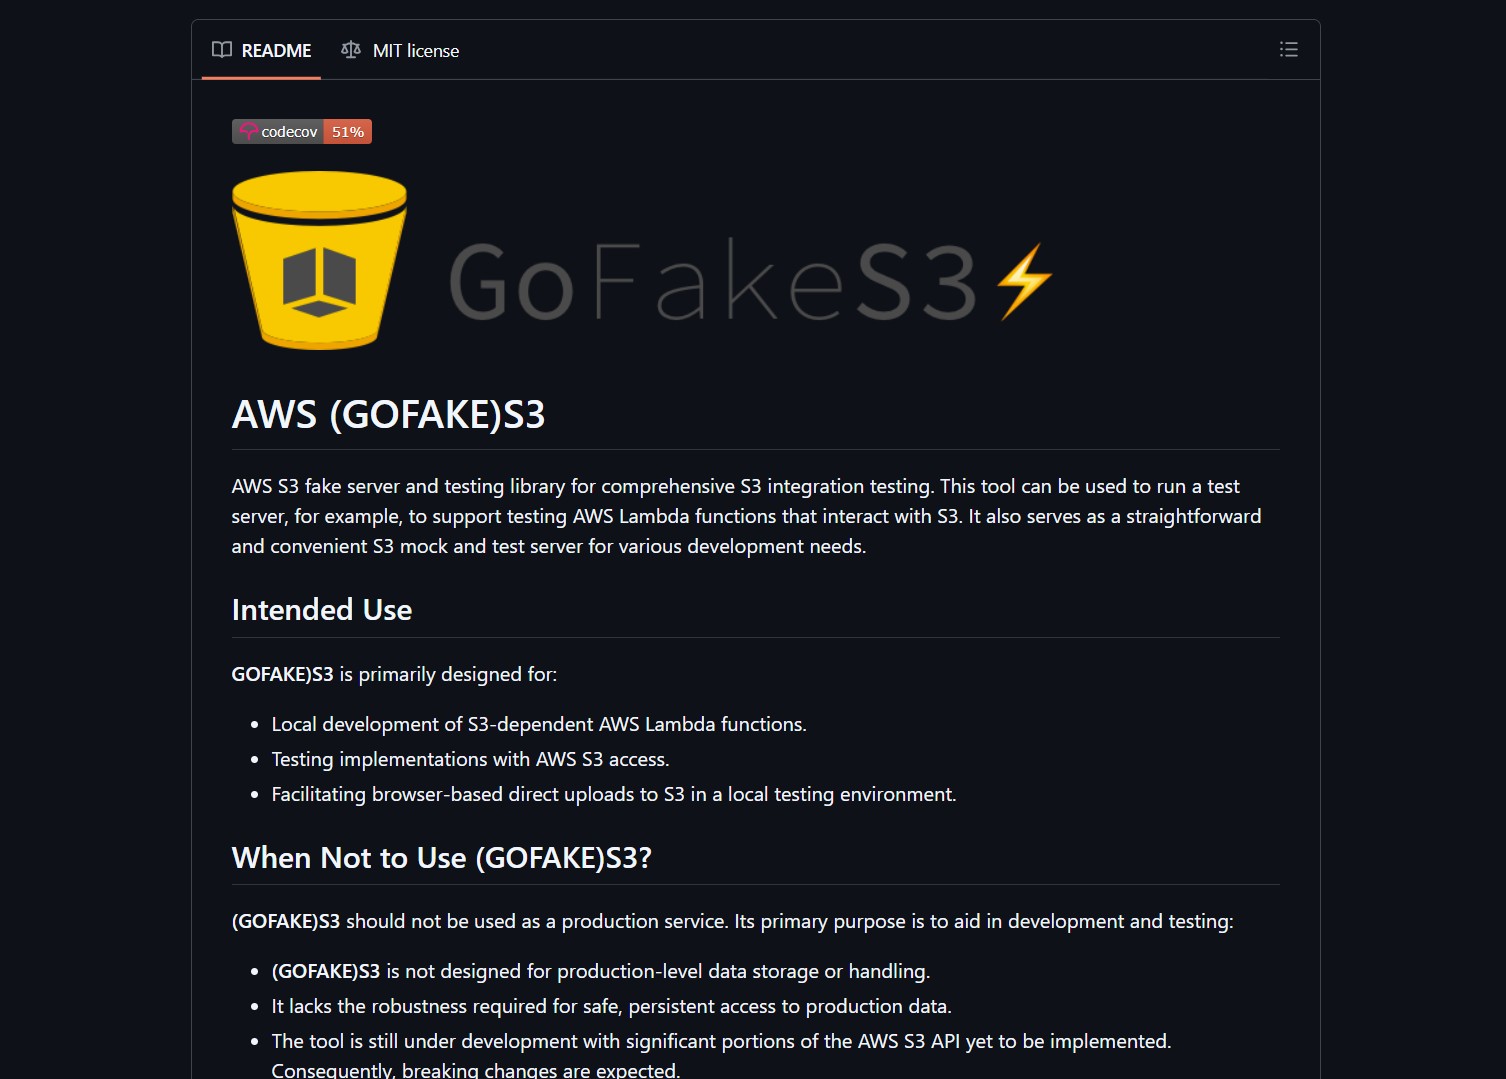Image resolution: width=1506 pixels, height=1079 pixels.
Task: Click the 51% coverage value on the badge
Action: [x=347, y=131]
